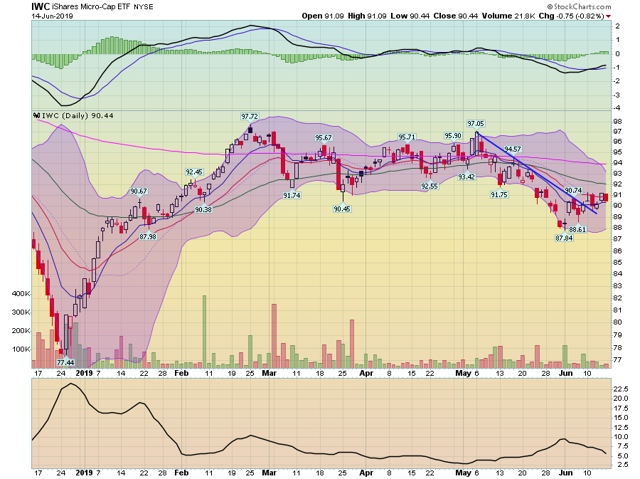The height and width of the screenshot is (479, 640).
Task: Click the red down-arrow change indicator
Action: [x=608, y=16]
